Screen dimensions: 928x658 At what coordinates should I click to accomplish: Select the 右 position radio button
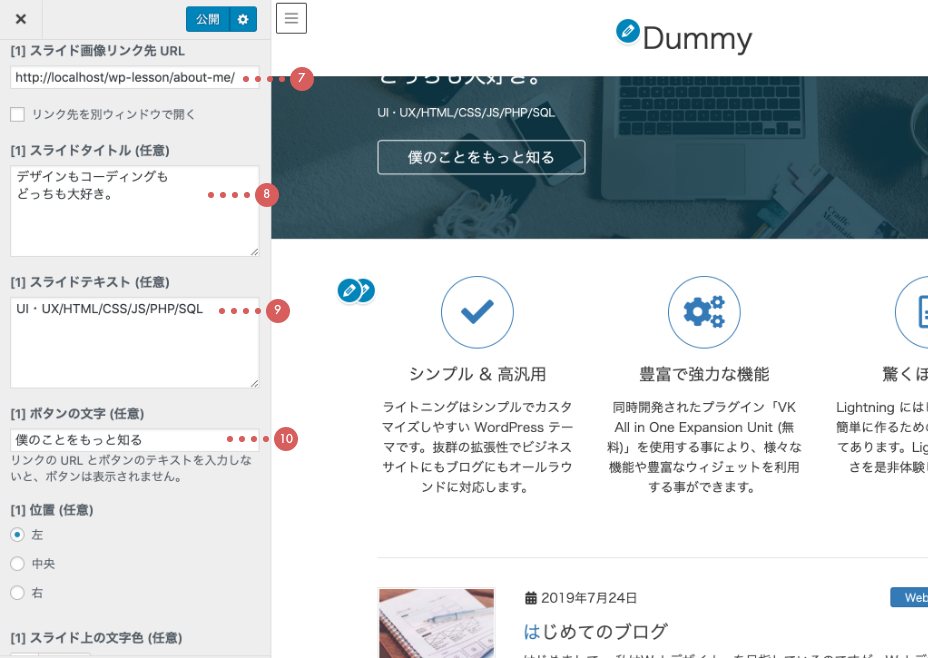tap(17, 593)
